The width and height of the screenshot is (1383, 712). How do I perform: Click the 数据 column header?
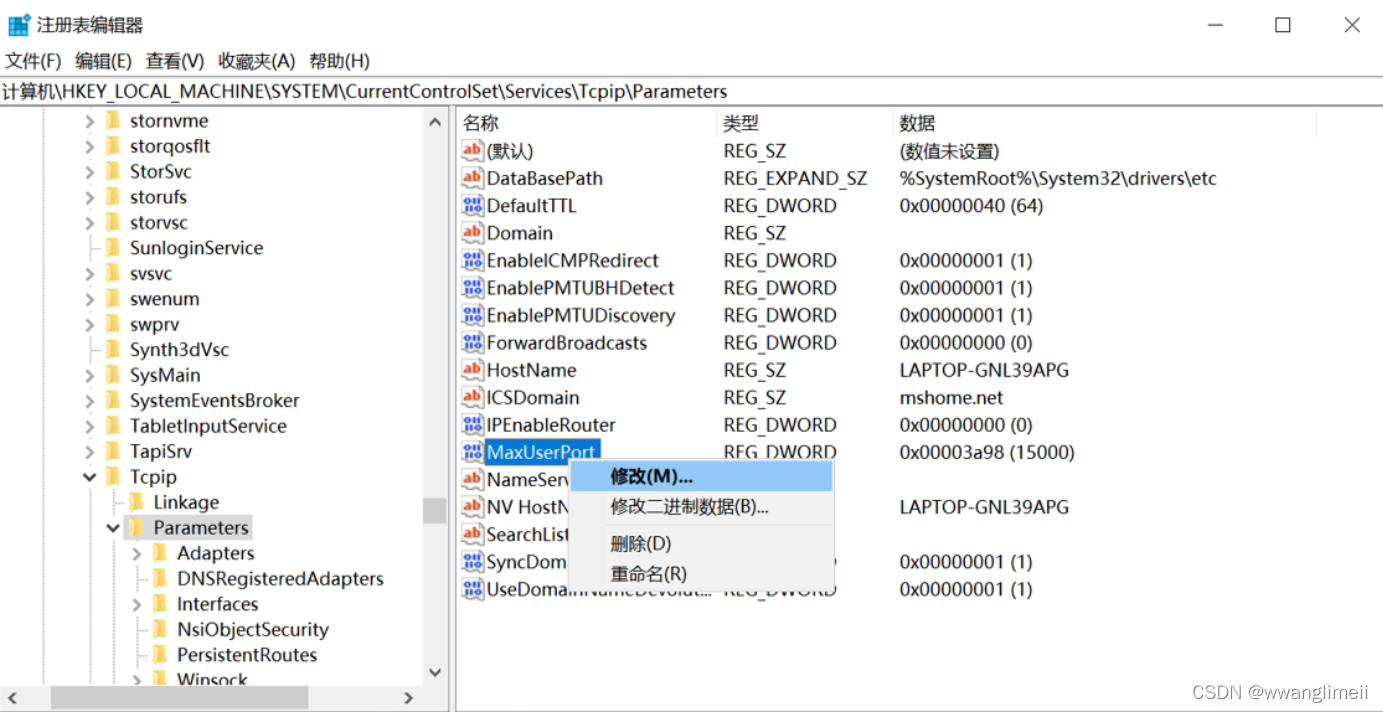click(x=1105, y=123)
